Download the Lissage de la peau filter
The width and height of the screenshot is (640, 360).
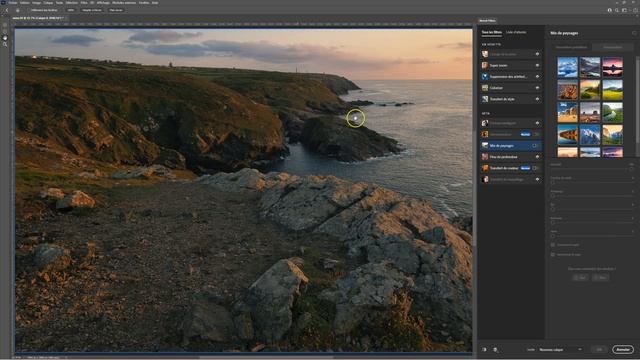537,54
